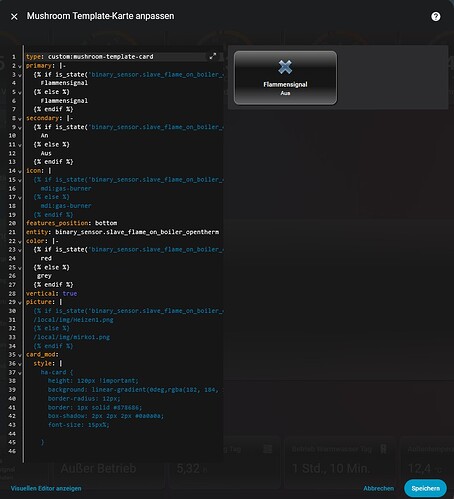Click the Flammensignal preview card
Screen dimensions: 454x499
click(285, 78)
